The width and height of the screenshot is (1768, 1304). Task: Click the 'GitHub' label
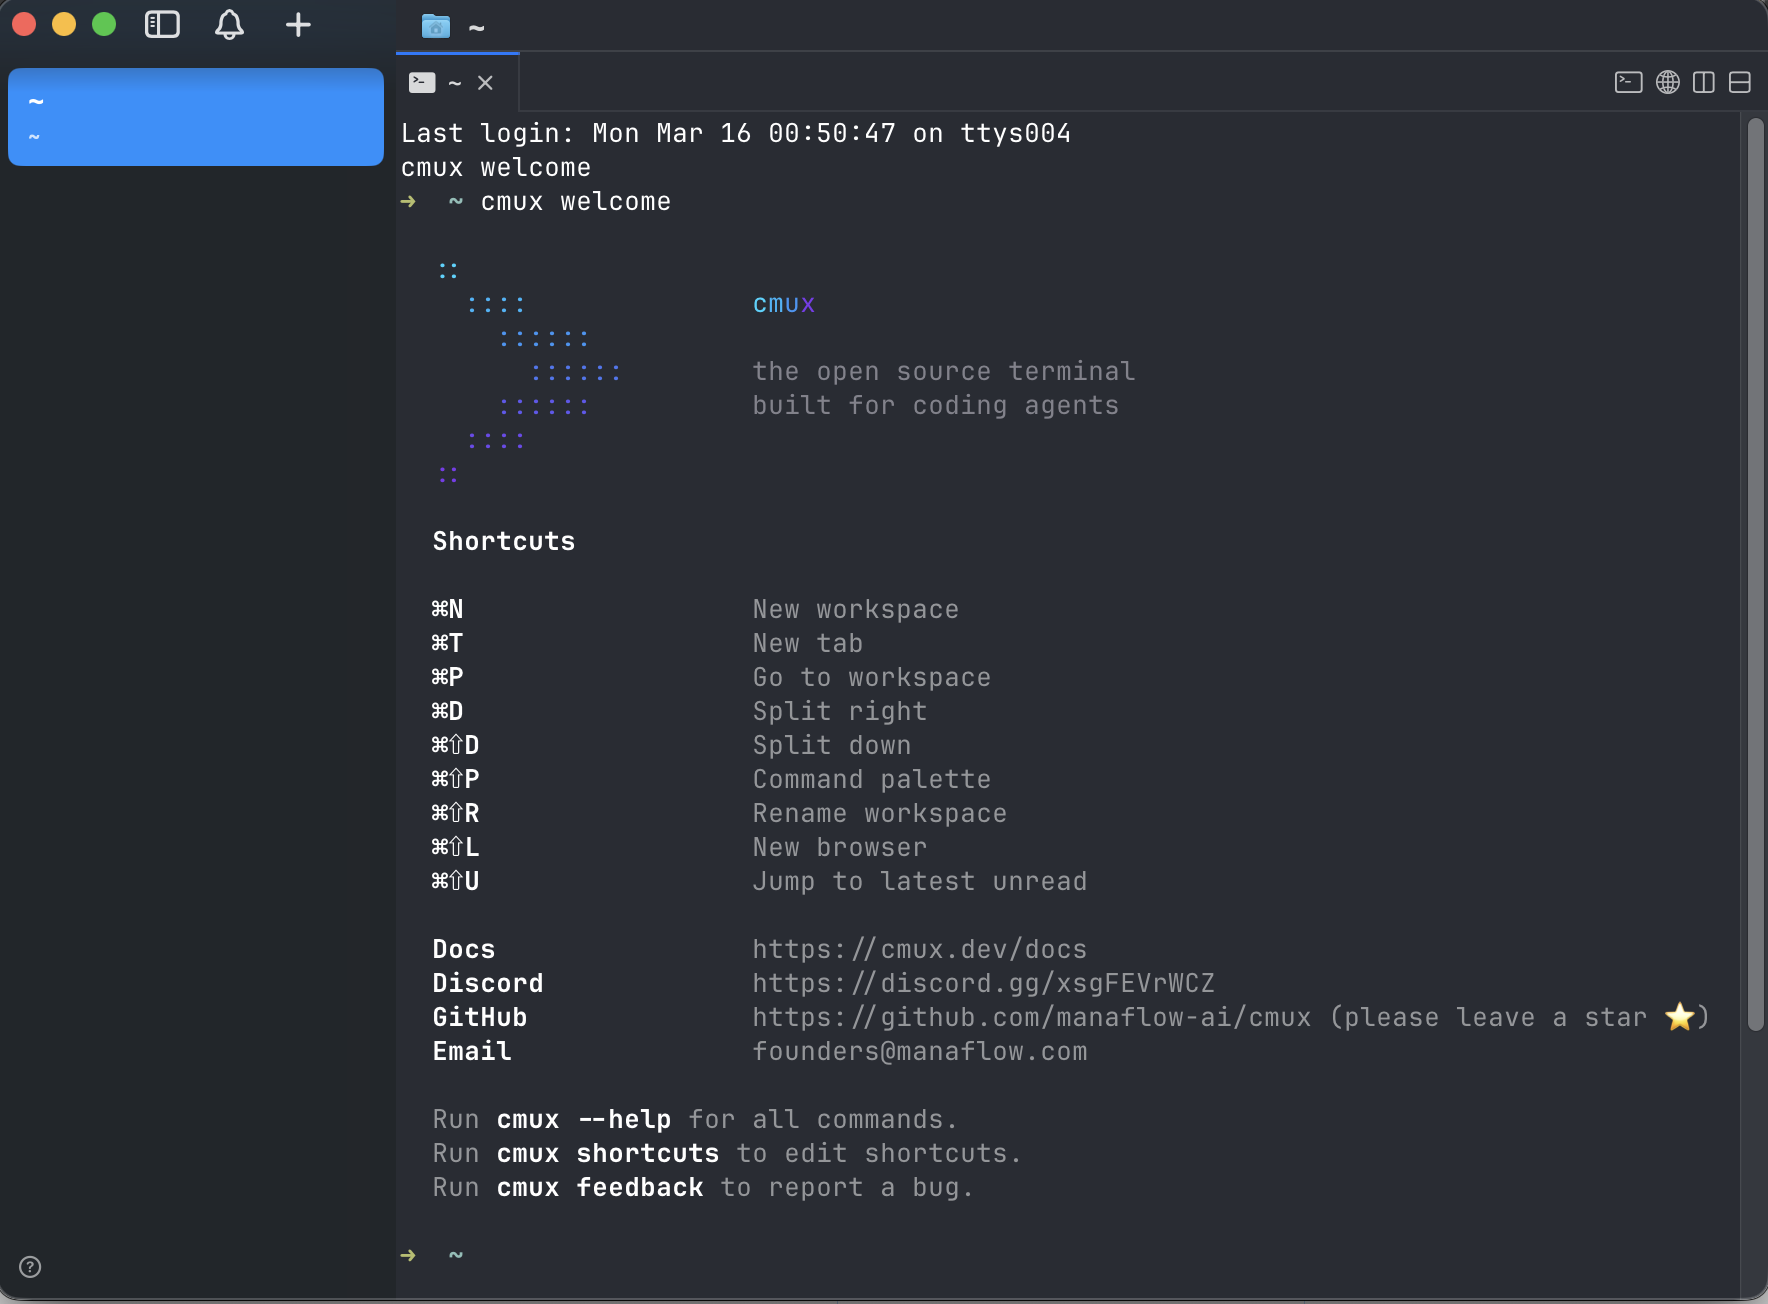(480, 1017)
